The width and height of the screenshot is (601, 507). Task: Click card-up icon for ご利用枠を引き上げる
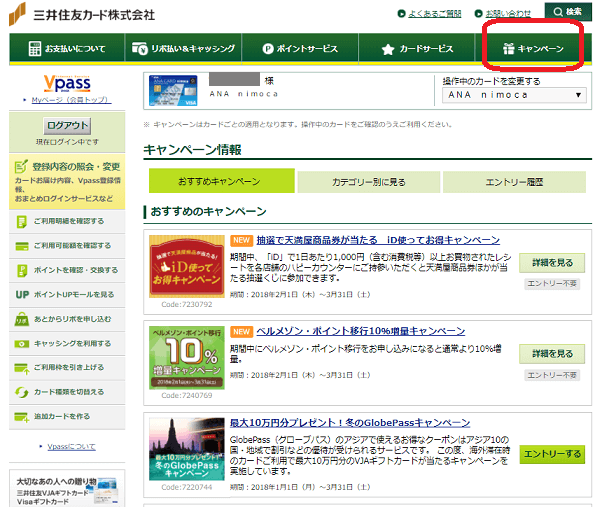tap(22, 368)
